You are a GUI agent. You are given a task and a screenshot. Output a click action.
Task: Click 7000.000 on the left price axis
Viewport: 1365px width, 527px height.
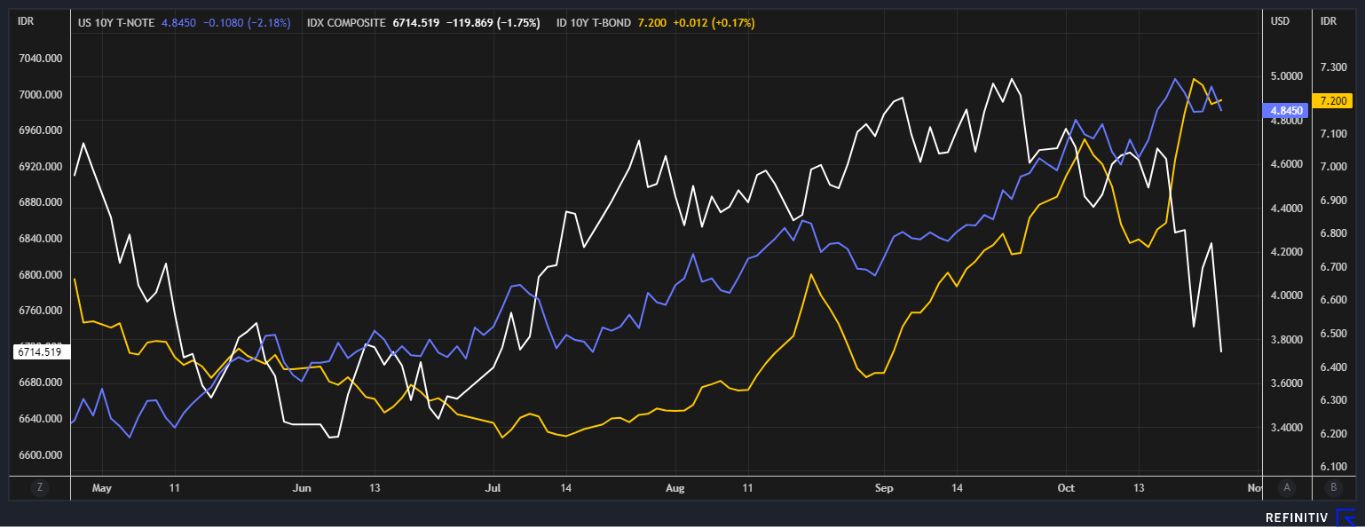pyautogui.click(x=42, y=95)
